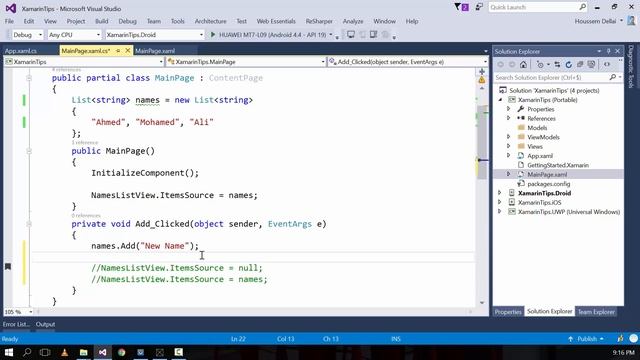Show all files in Solution Explorer
640x360 pixels.
[x=591, y=64]
